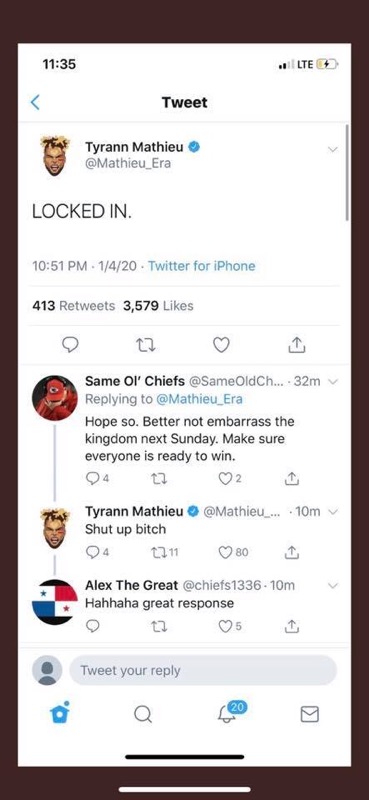Click the Tweet your reply field
Viewport: 369px width, 800px height.
[203, 670]
